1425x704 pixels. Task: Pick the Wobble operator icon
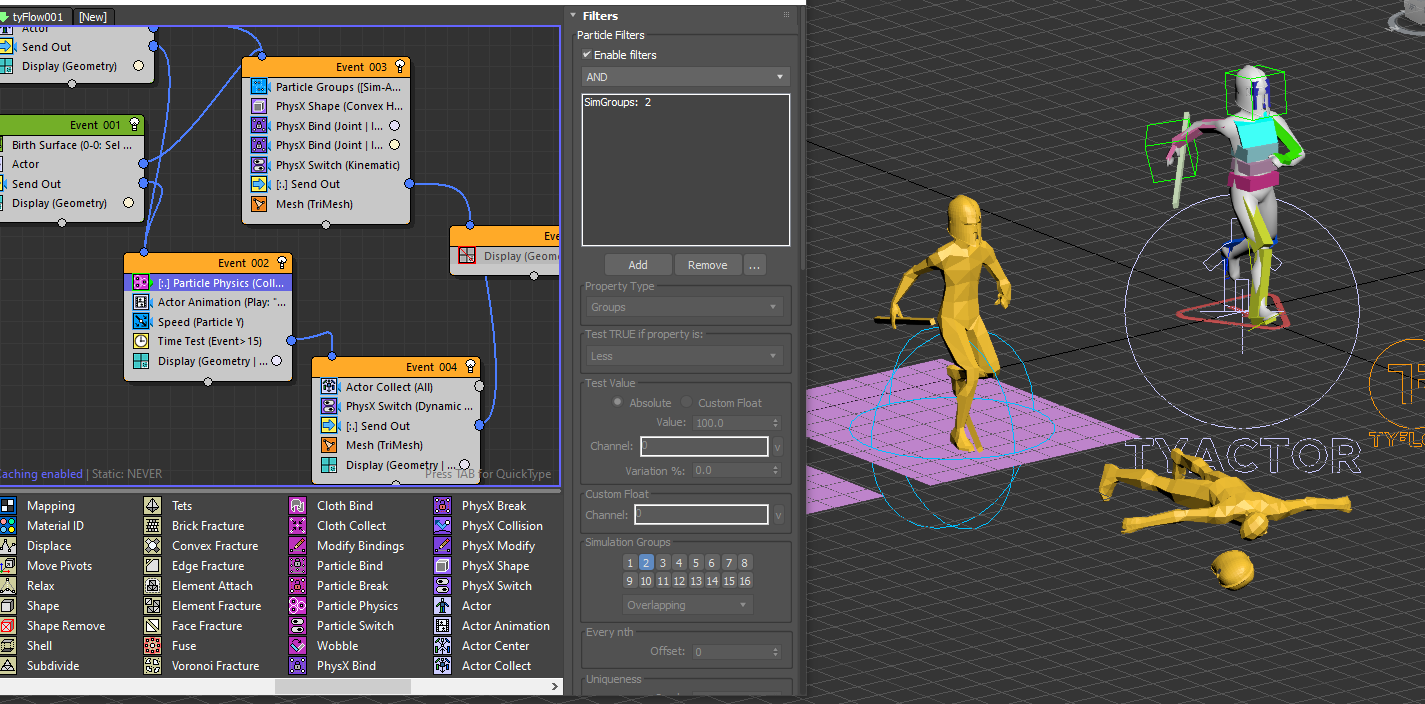coord(298,646)
